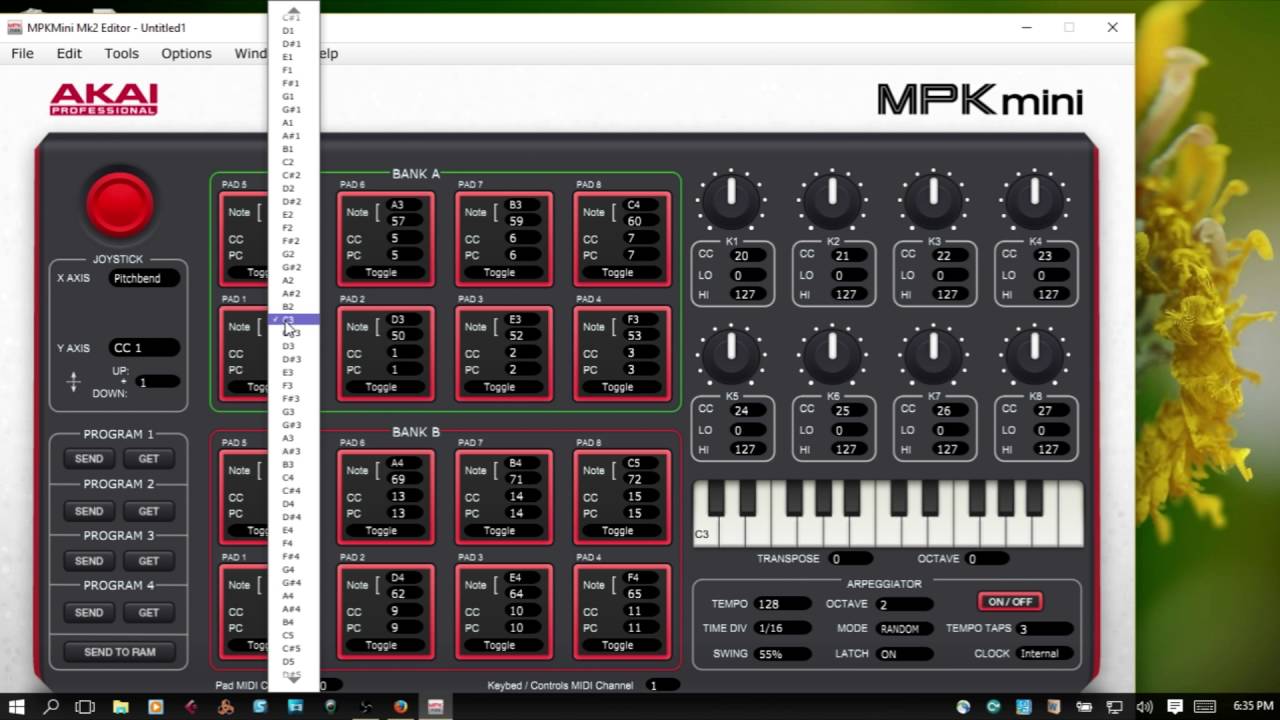The image size is (1280, 720).
Task: Open the File menu
Action: click(22, 54)
